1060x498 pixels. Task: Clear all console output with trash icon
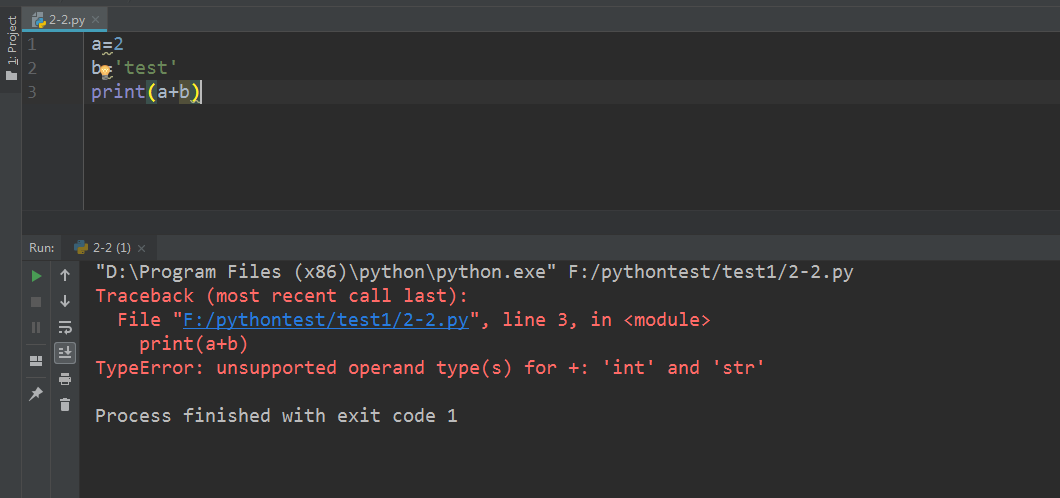[65, 405]
